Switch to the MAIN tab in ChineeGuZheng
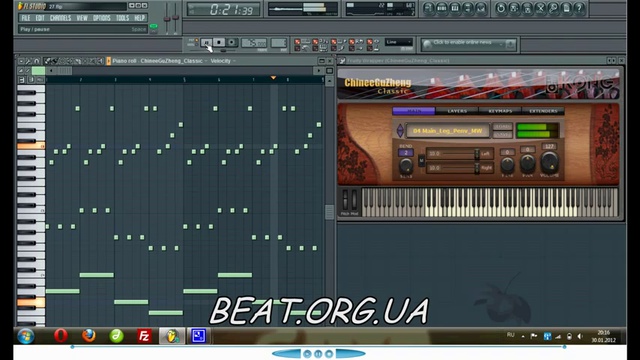 (x=414, y=111)
